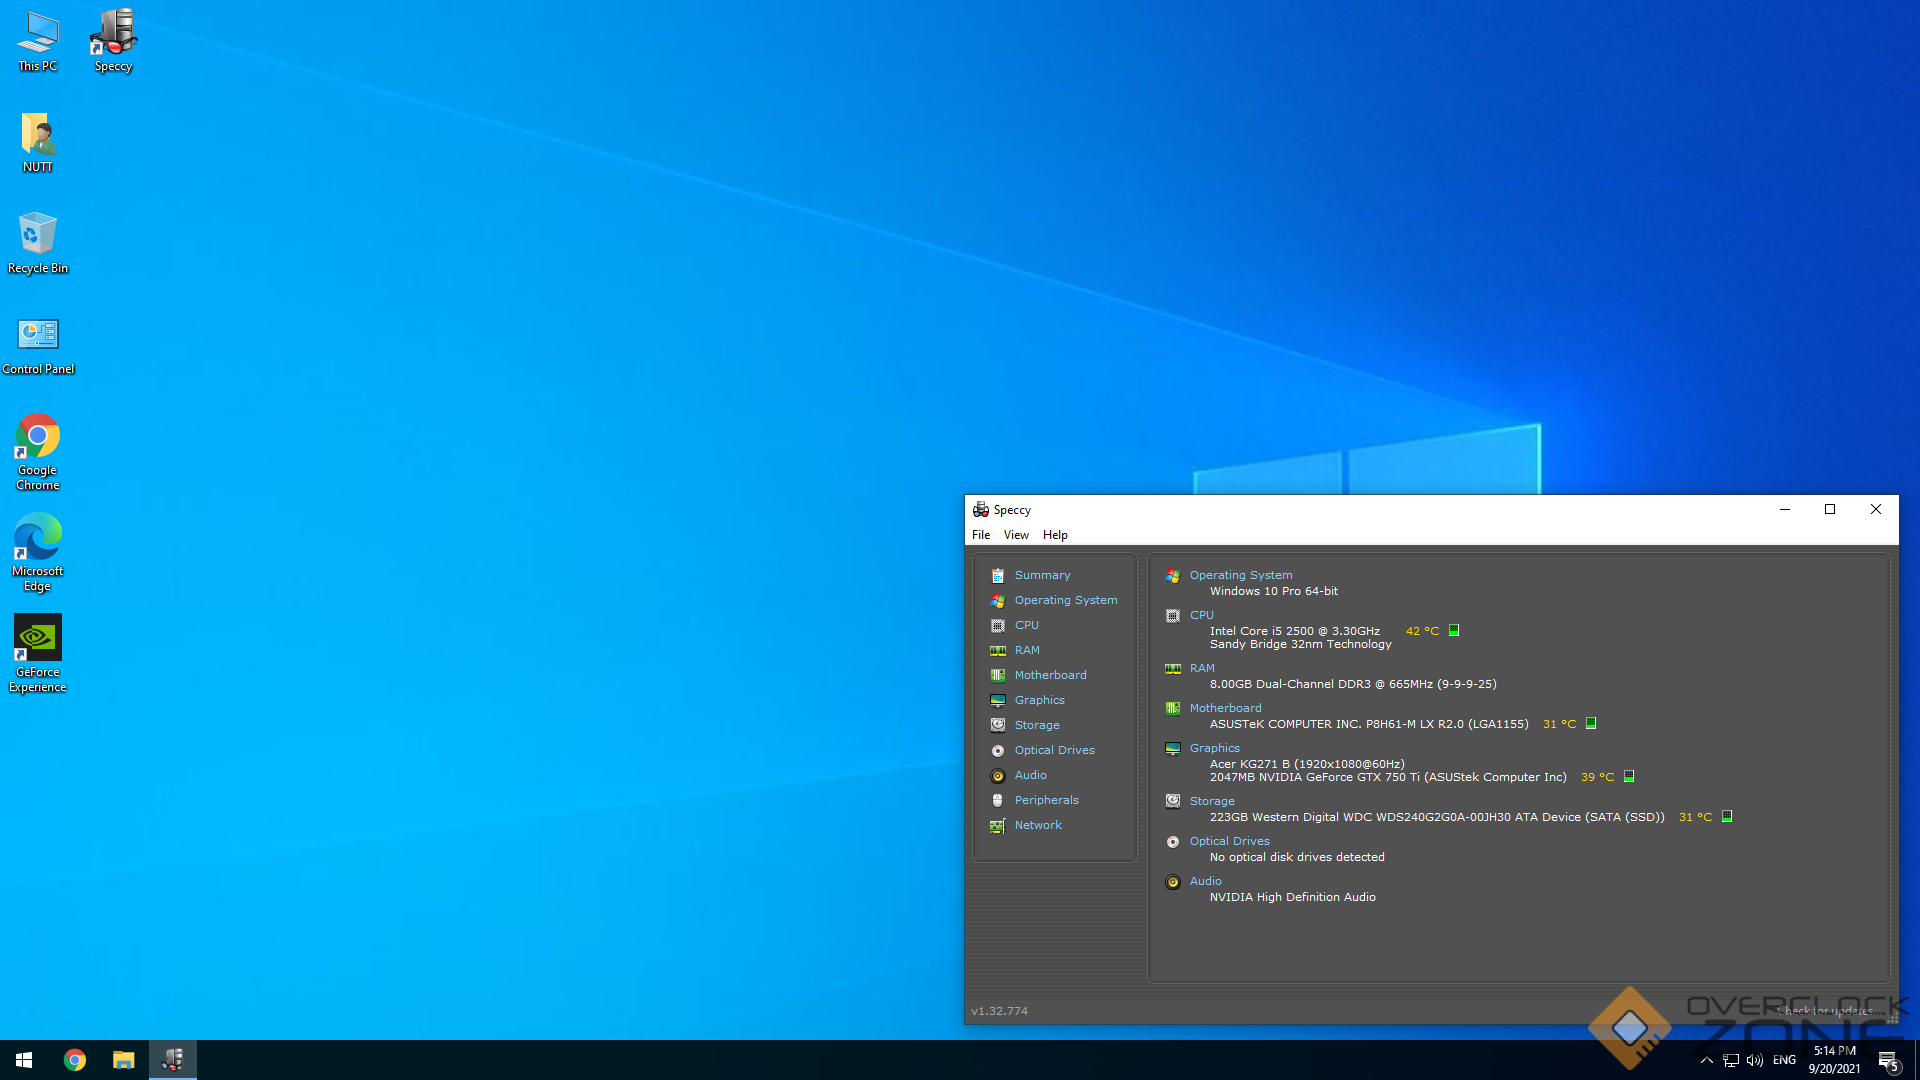Screen dimensions: 1920x1080
Task: Open the Help menu
Action: pyautogui.click(x=1055, y=535)
